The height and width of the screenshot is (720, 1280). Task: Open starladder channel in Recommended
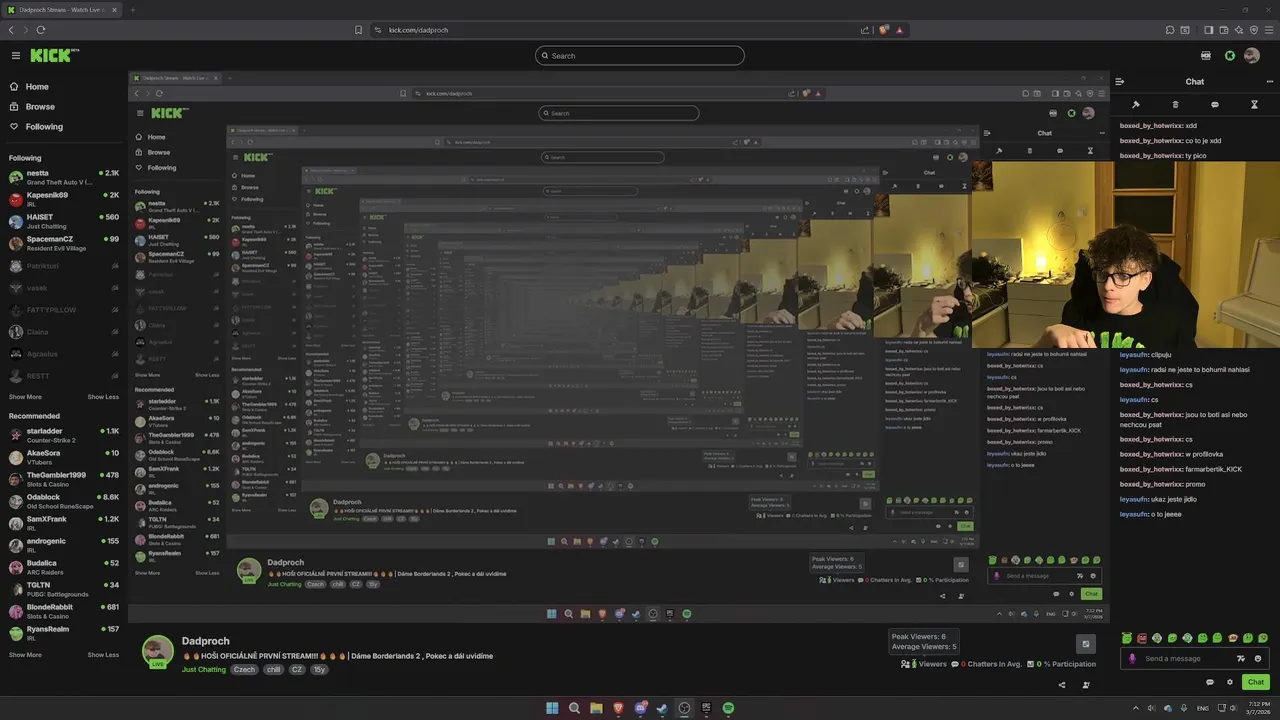coord(64,435)
